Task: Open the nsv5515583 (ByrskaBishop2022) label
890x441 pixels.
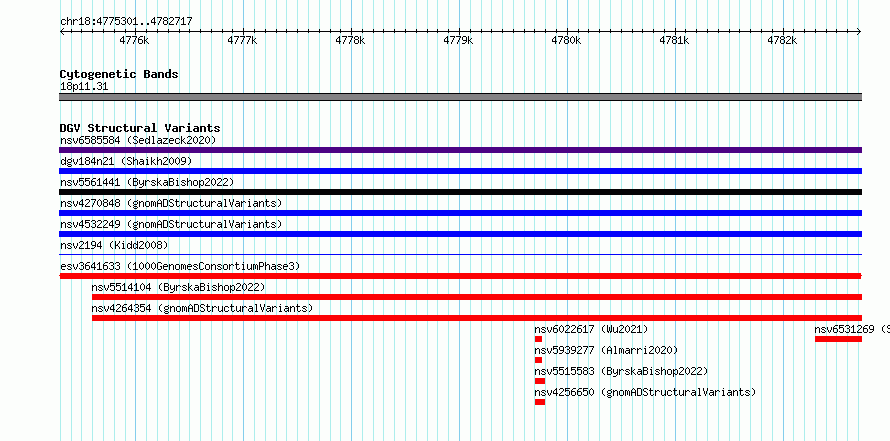Action: [621, 371]
